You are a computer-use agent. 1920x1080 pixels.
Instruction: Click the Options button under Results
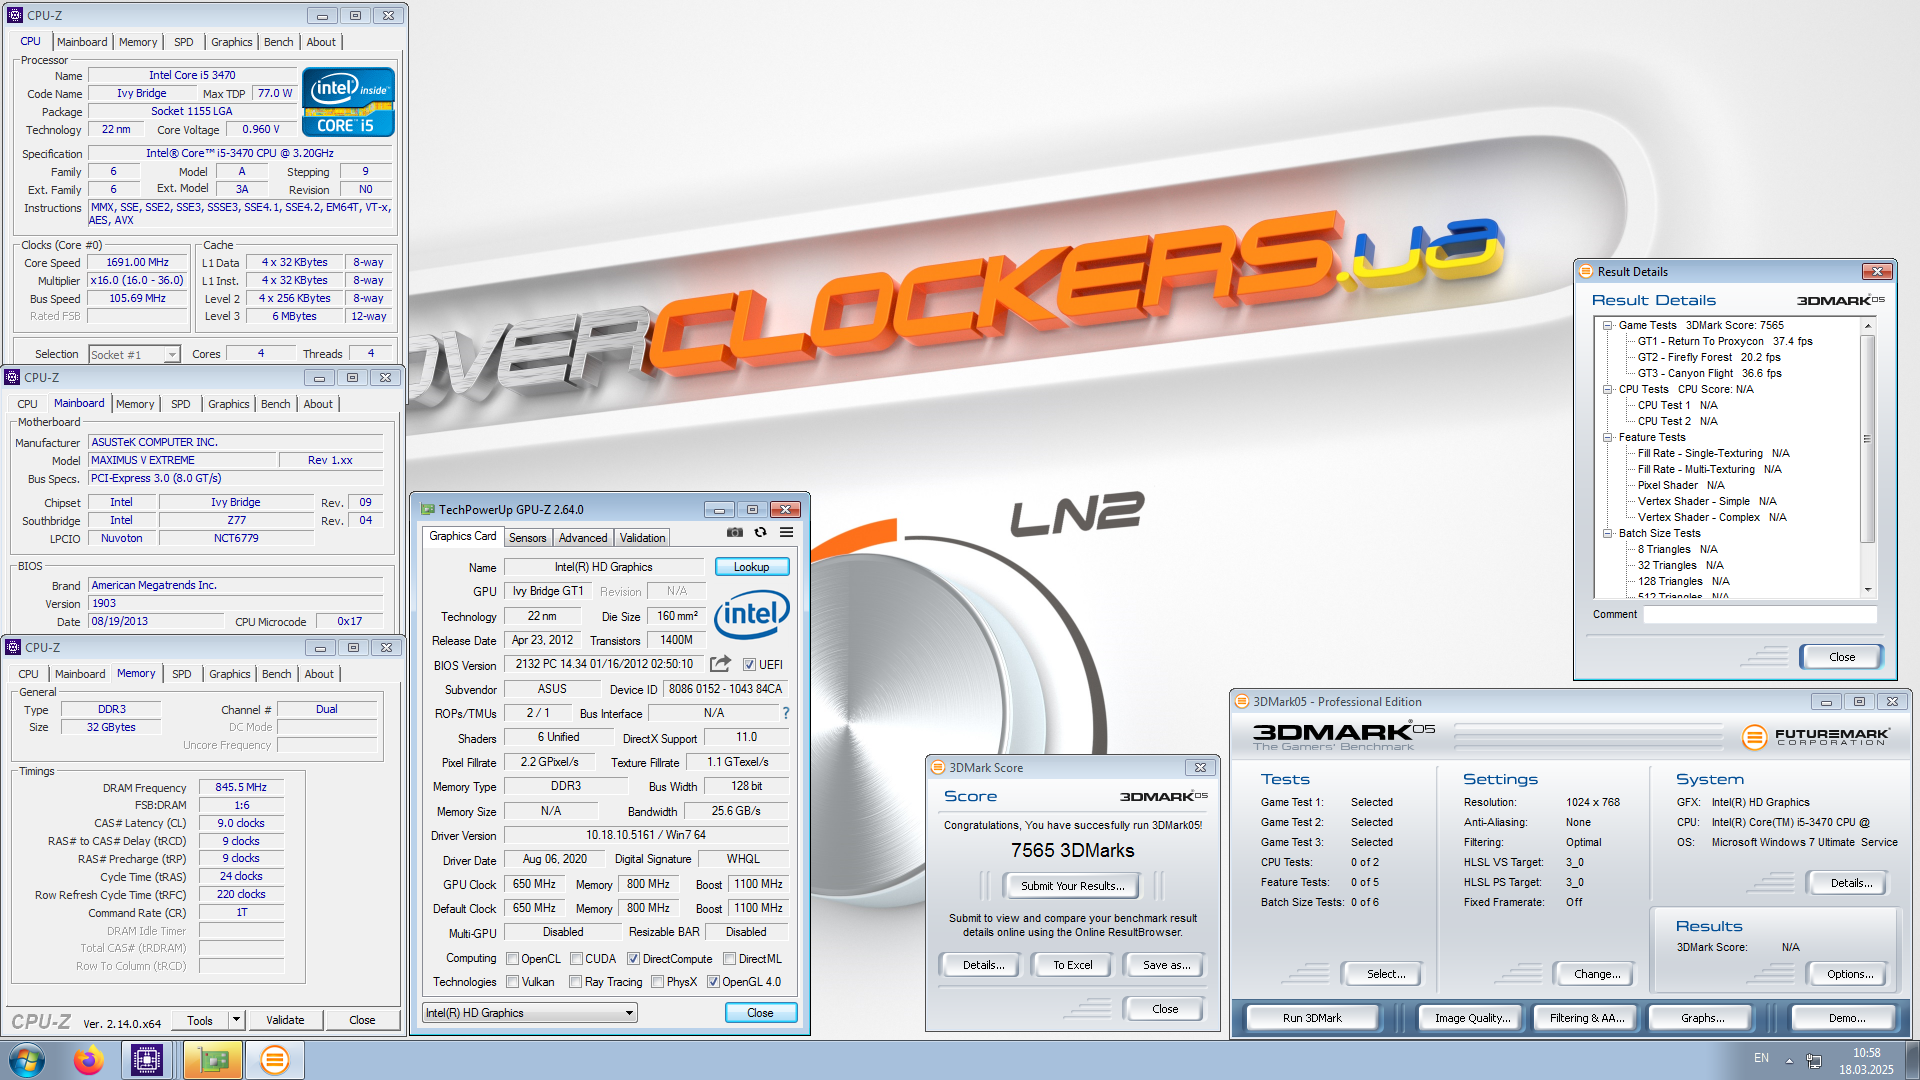pyautogui.click(x=1850, y=974)
